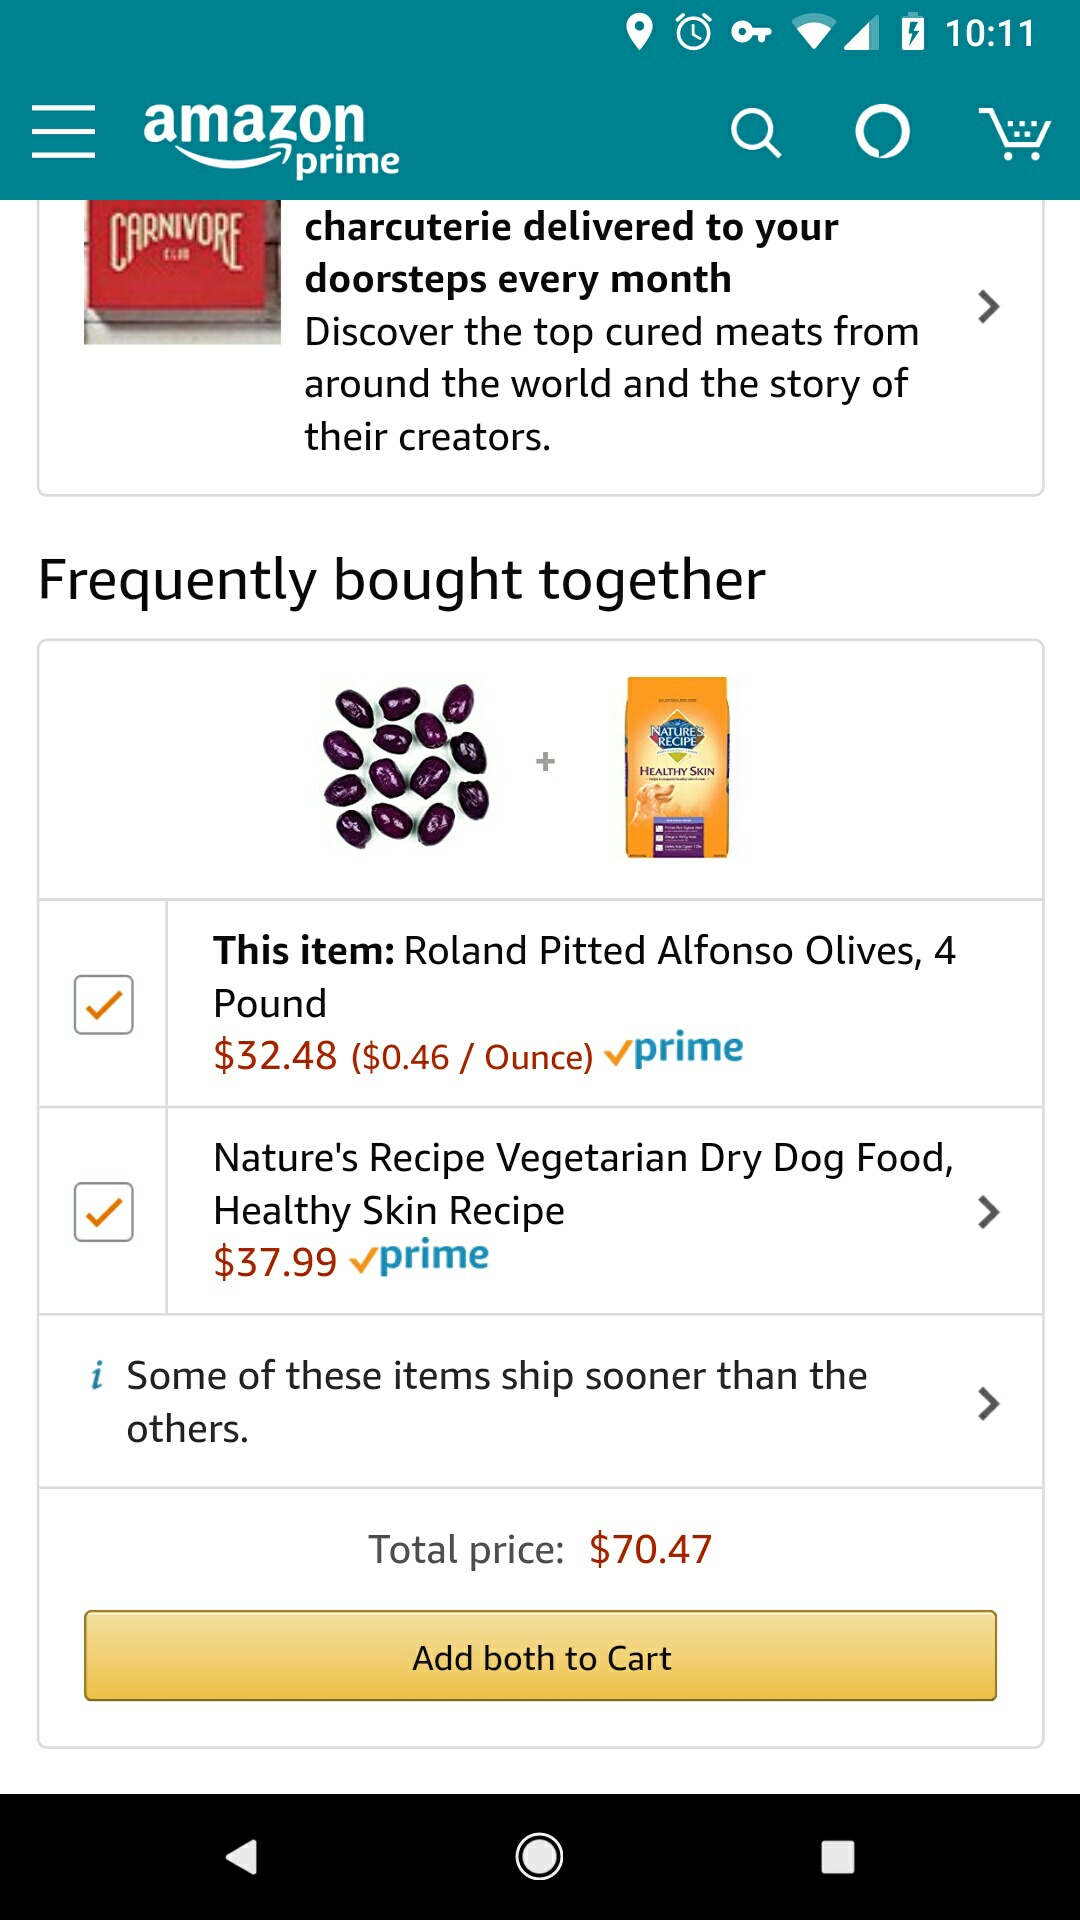
Task: Tap the Nature's Recipe bag thumbnail
Action: pos(677,767)
